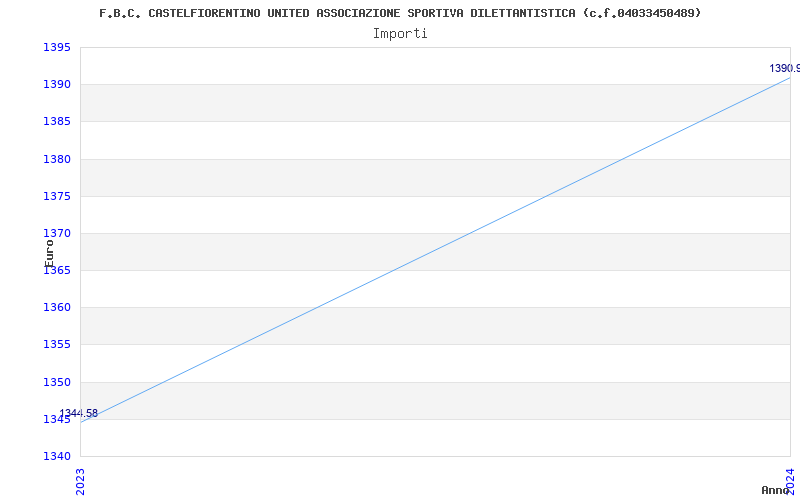This screenshot has width=800, height=500.
Task: Click the 1390 y-axis tick label
Action: pos(57,85)
